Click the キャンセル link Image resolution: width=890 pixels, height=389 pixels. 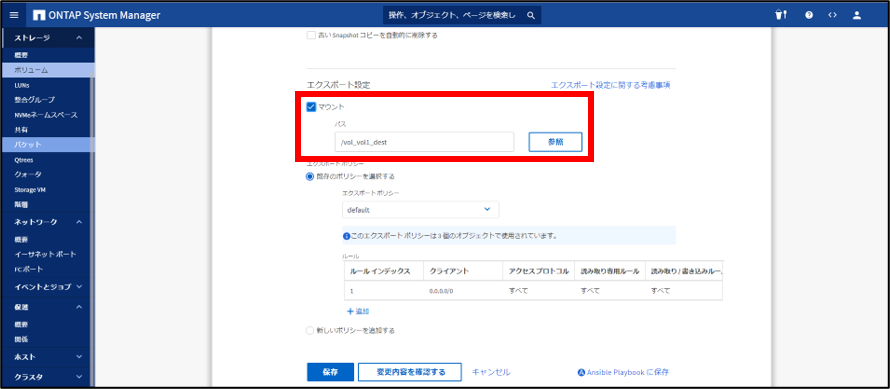[492, 372]
